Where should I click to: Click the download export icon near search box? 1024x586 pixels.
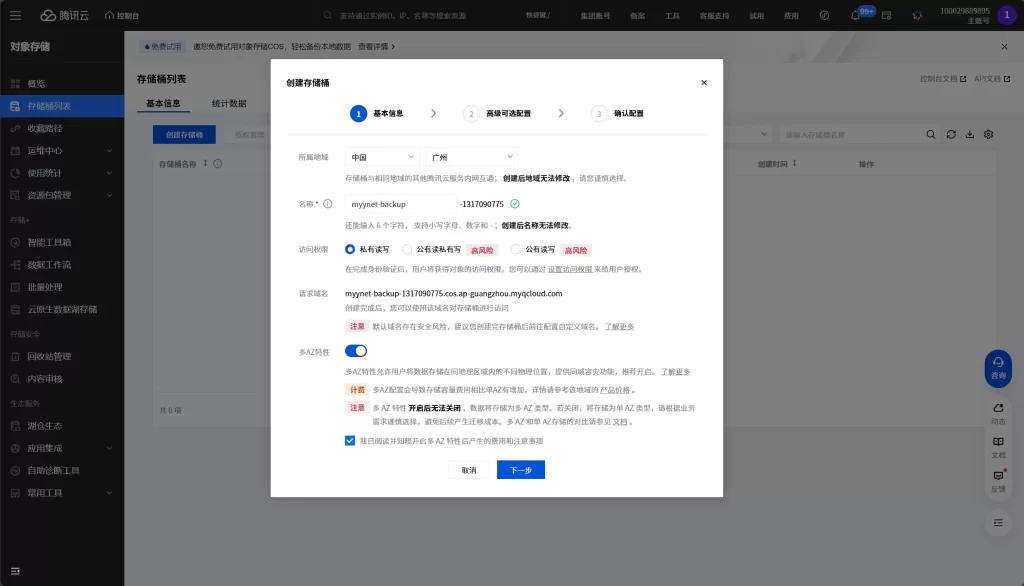[969, 133]
